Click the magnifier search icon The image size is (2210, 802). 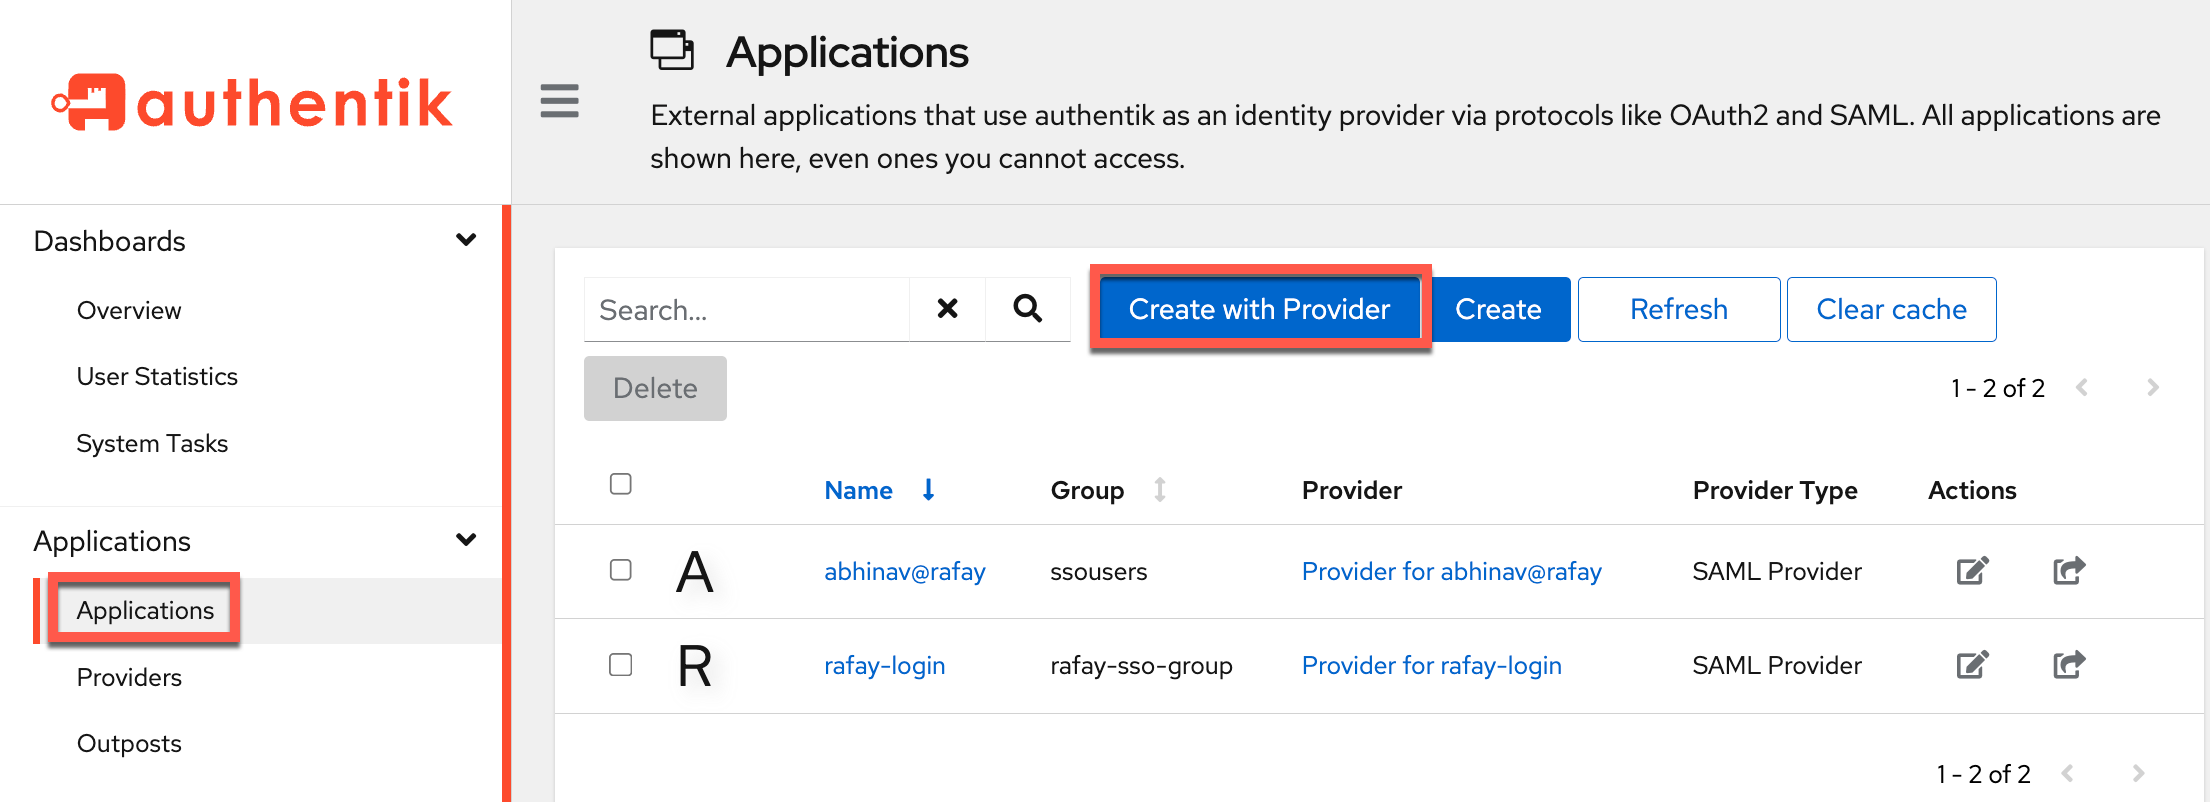pos(1027,309)
